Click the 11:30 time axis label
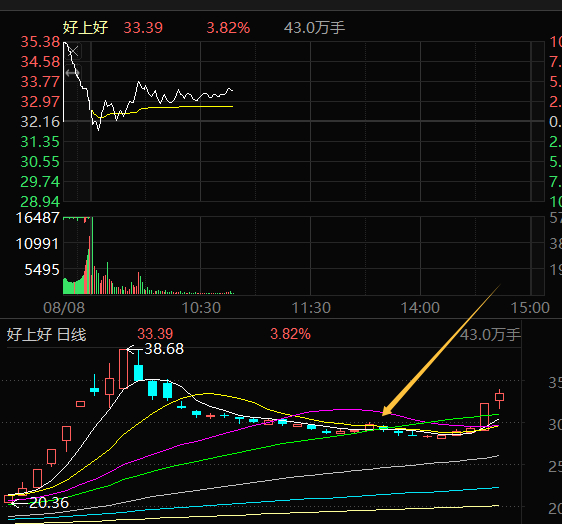Viewport: 562px width, 524px height. [311, 308]
